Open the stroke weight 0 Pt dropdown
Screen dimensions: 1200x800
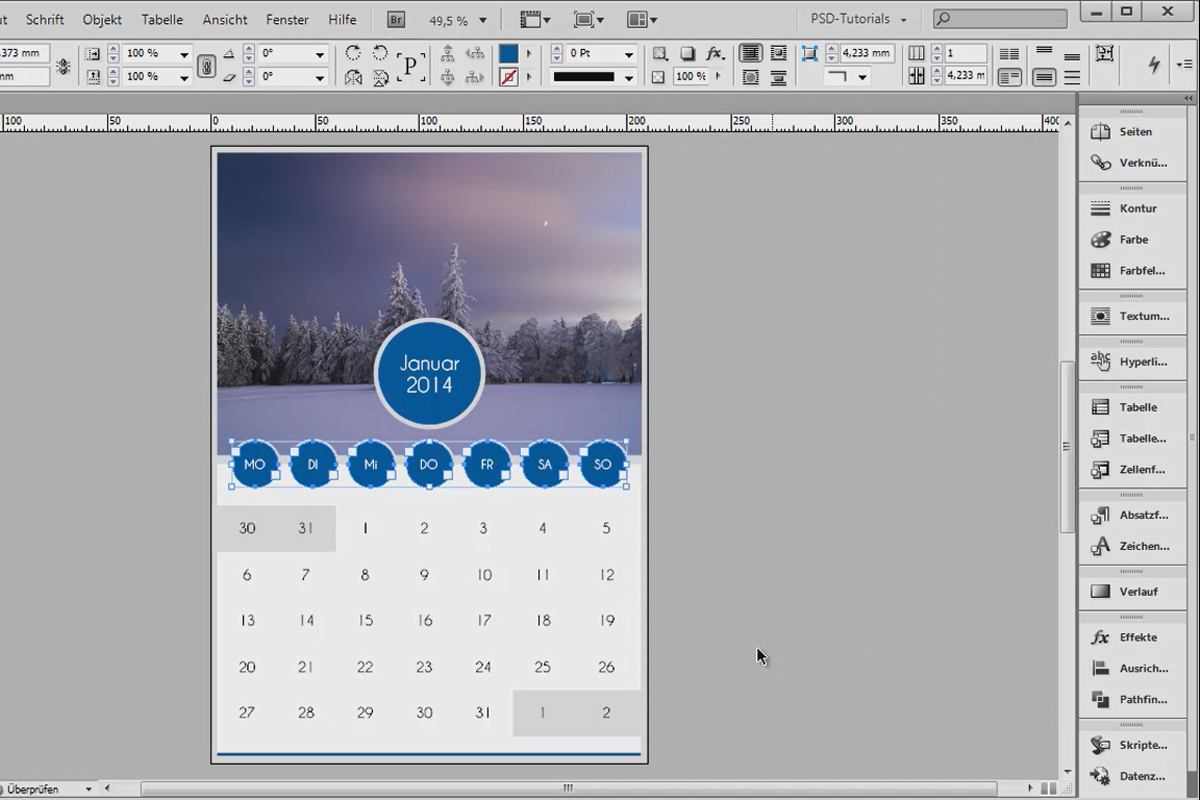click(628, 54)
